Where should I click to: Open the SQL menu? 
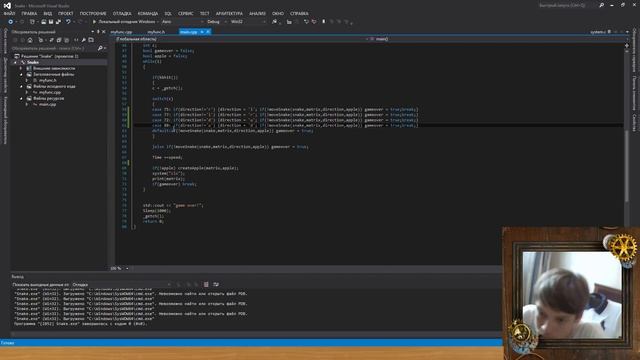[168, 13]
